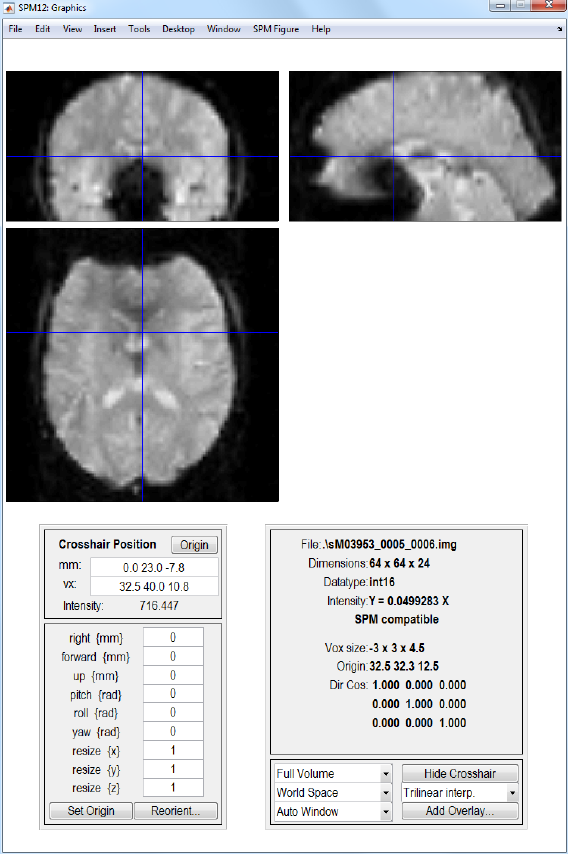
Task: Click the vx crosshair position field
Action: click(154, 587)
